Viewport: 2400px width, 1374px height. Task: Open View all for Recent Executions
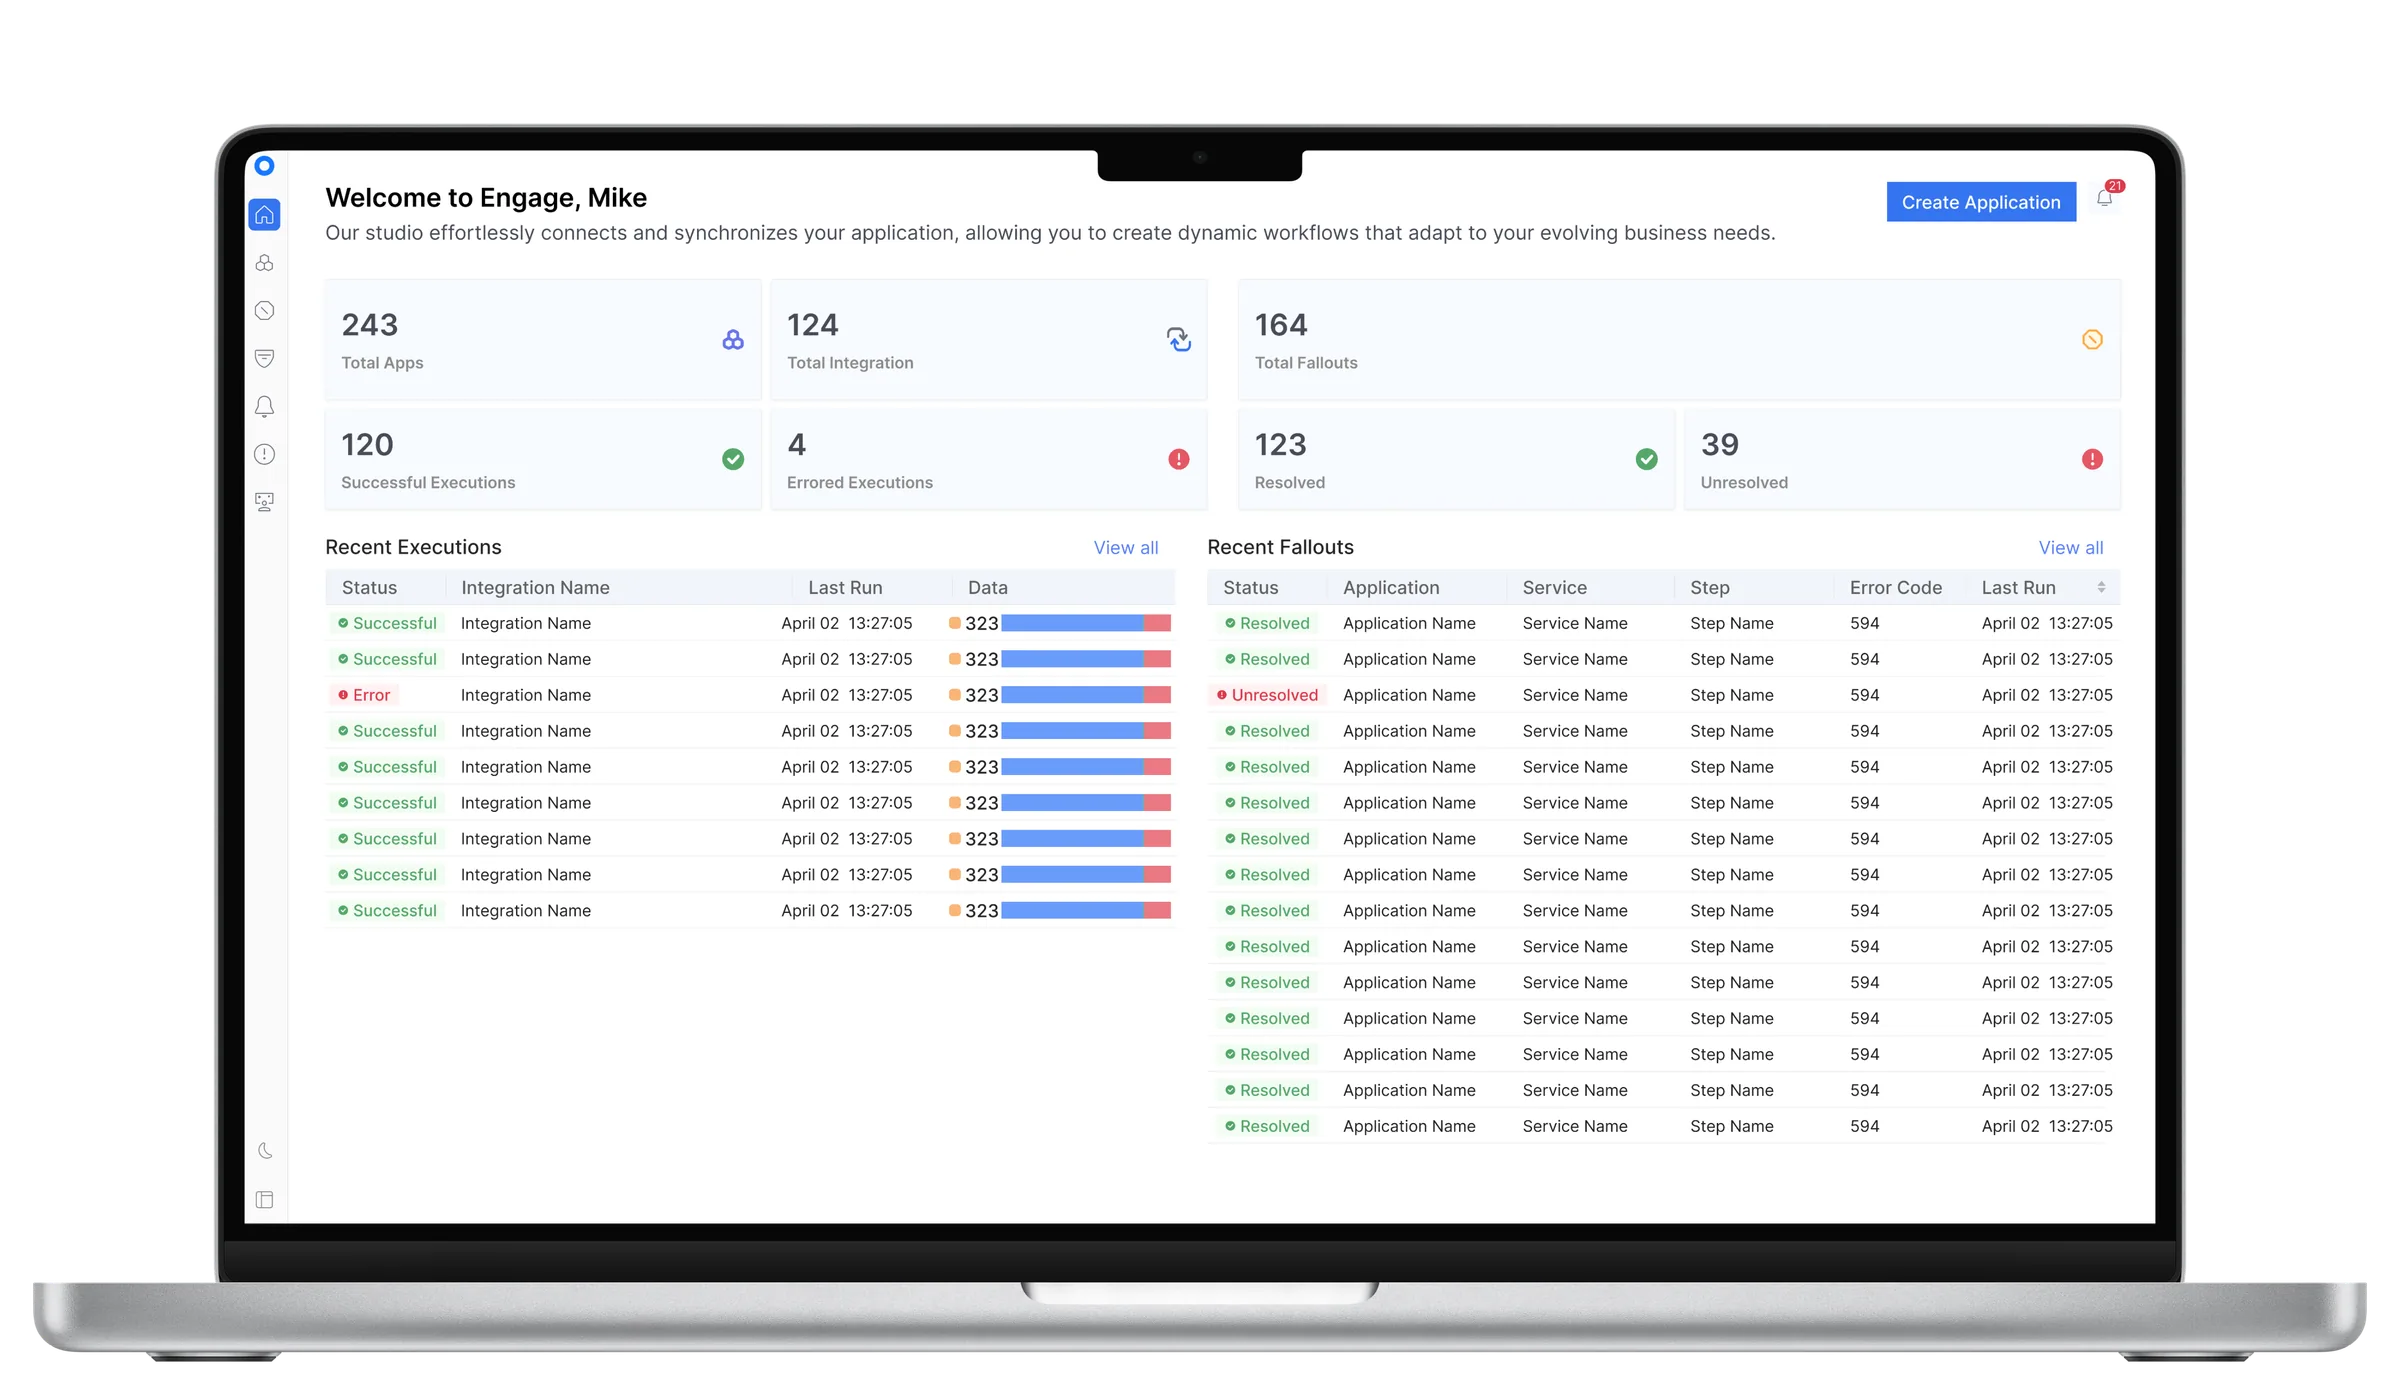point(1125,548)
